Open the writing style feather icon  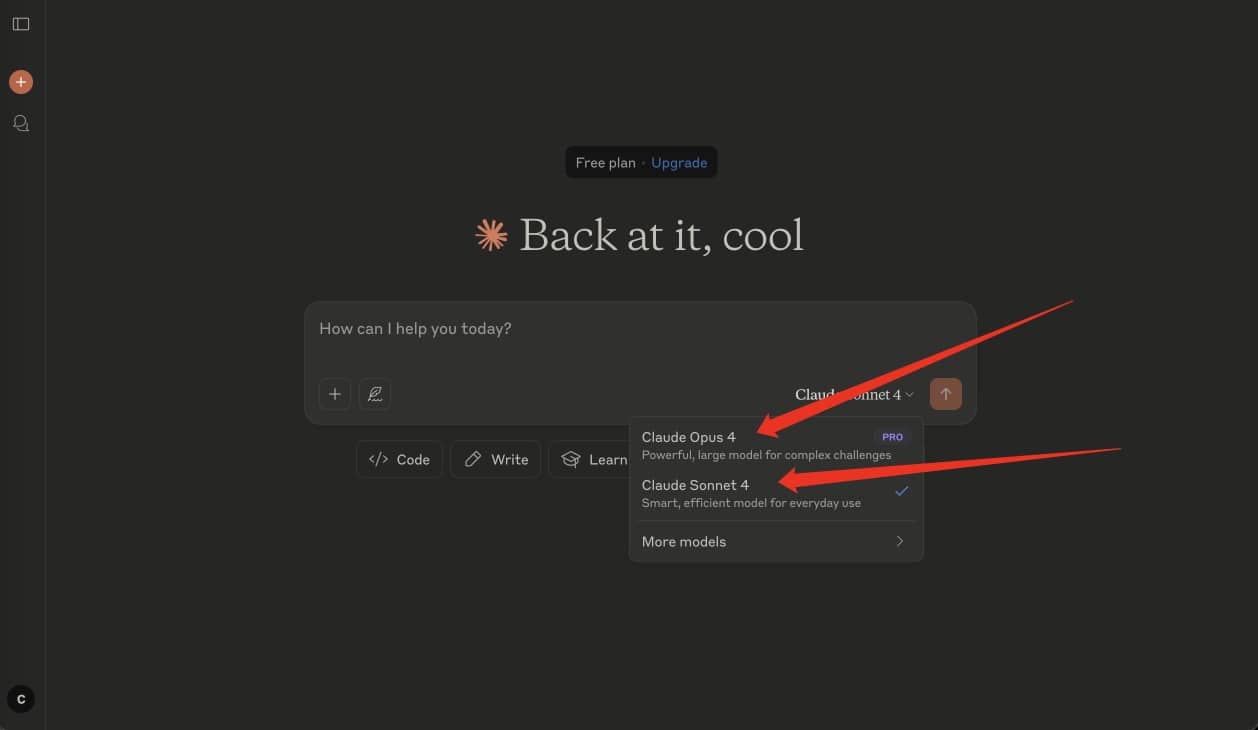click(375, 394)
